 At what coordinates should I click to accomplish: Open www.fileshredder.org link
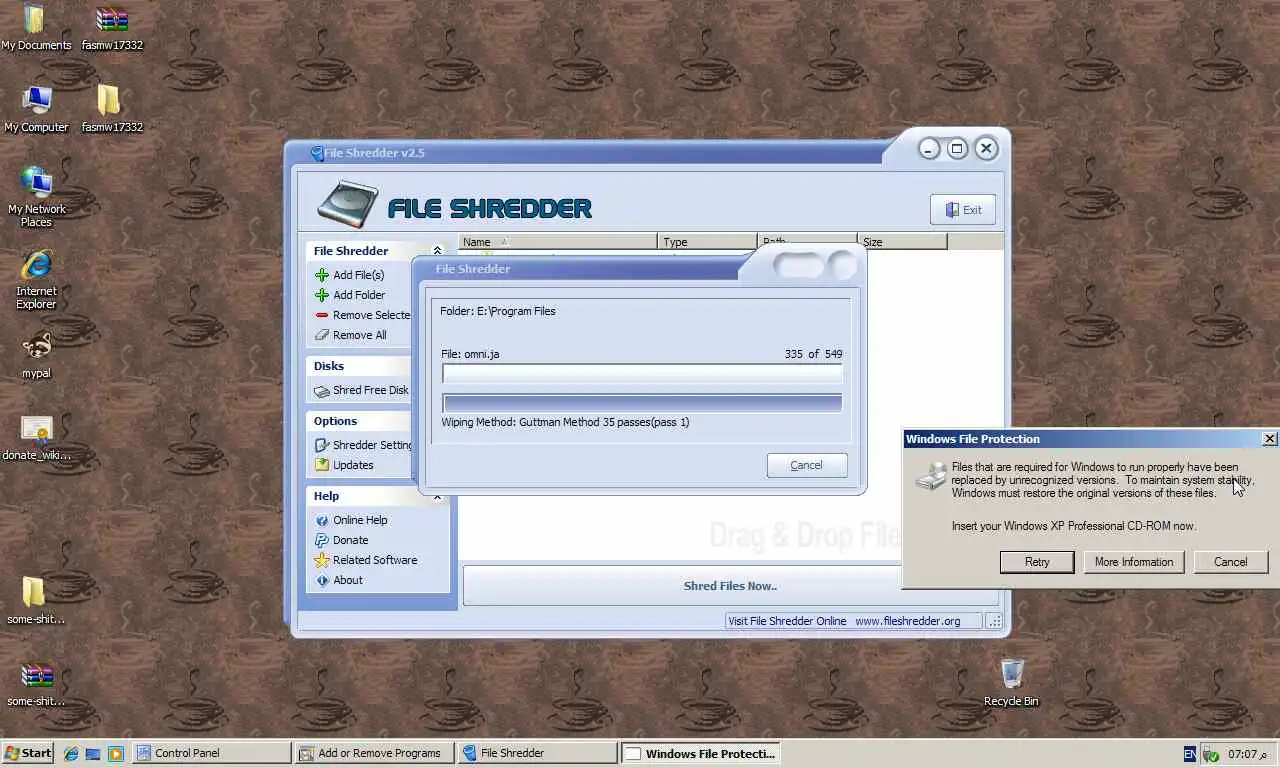pos(908,621)
